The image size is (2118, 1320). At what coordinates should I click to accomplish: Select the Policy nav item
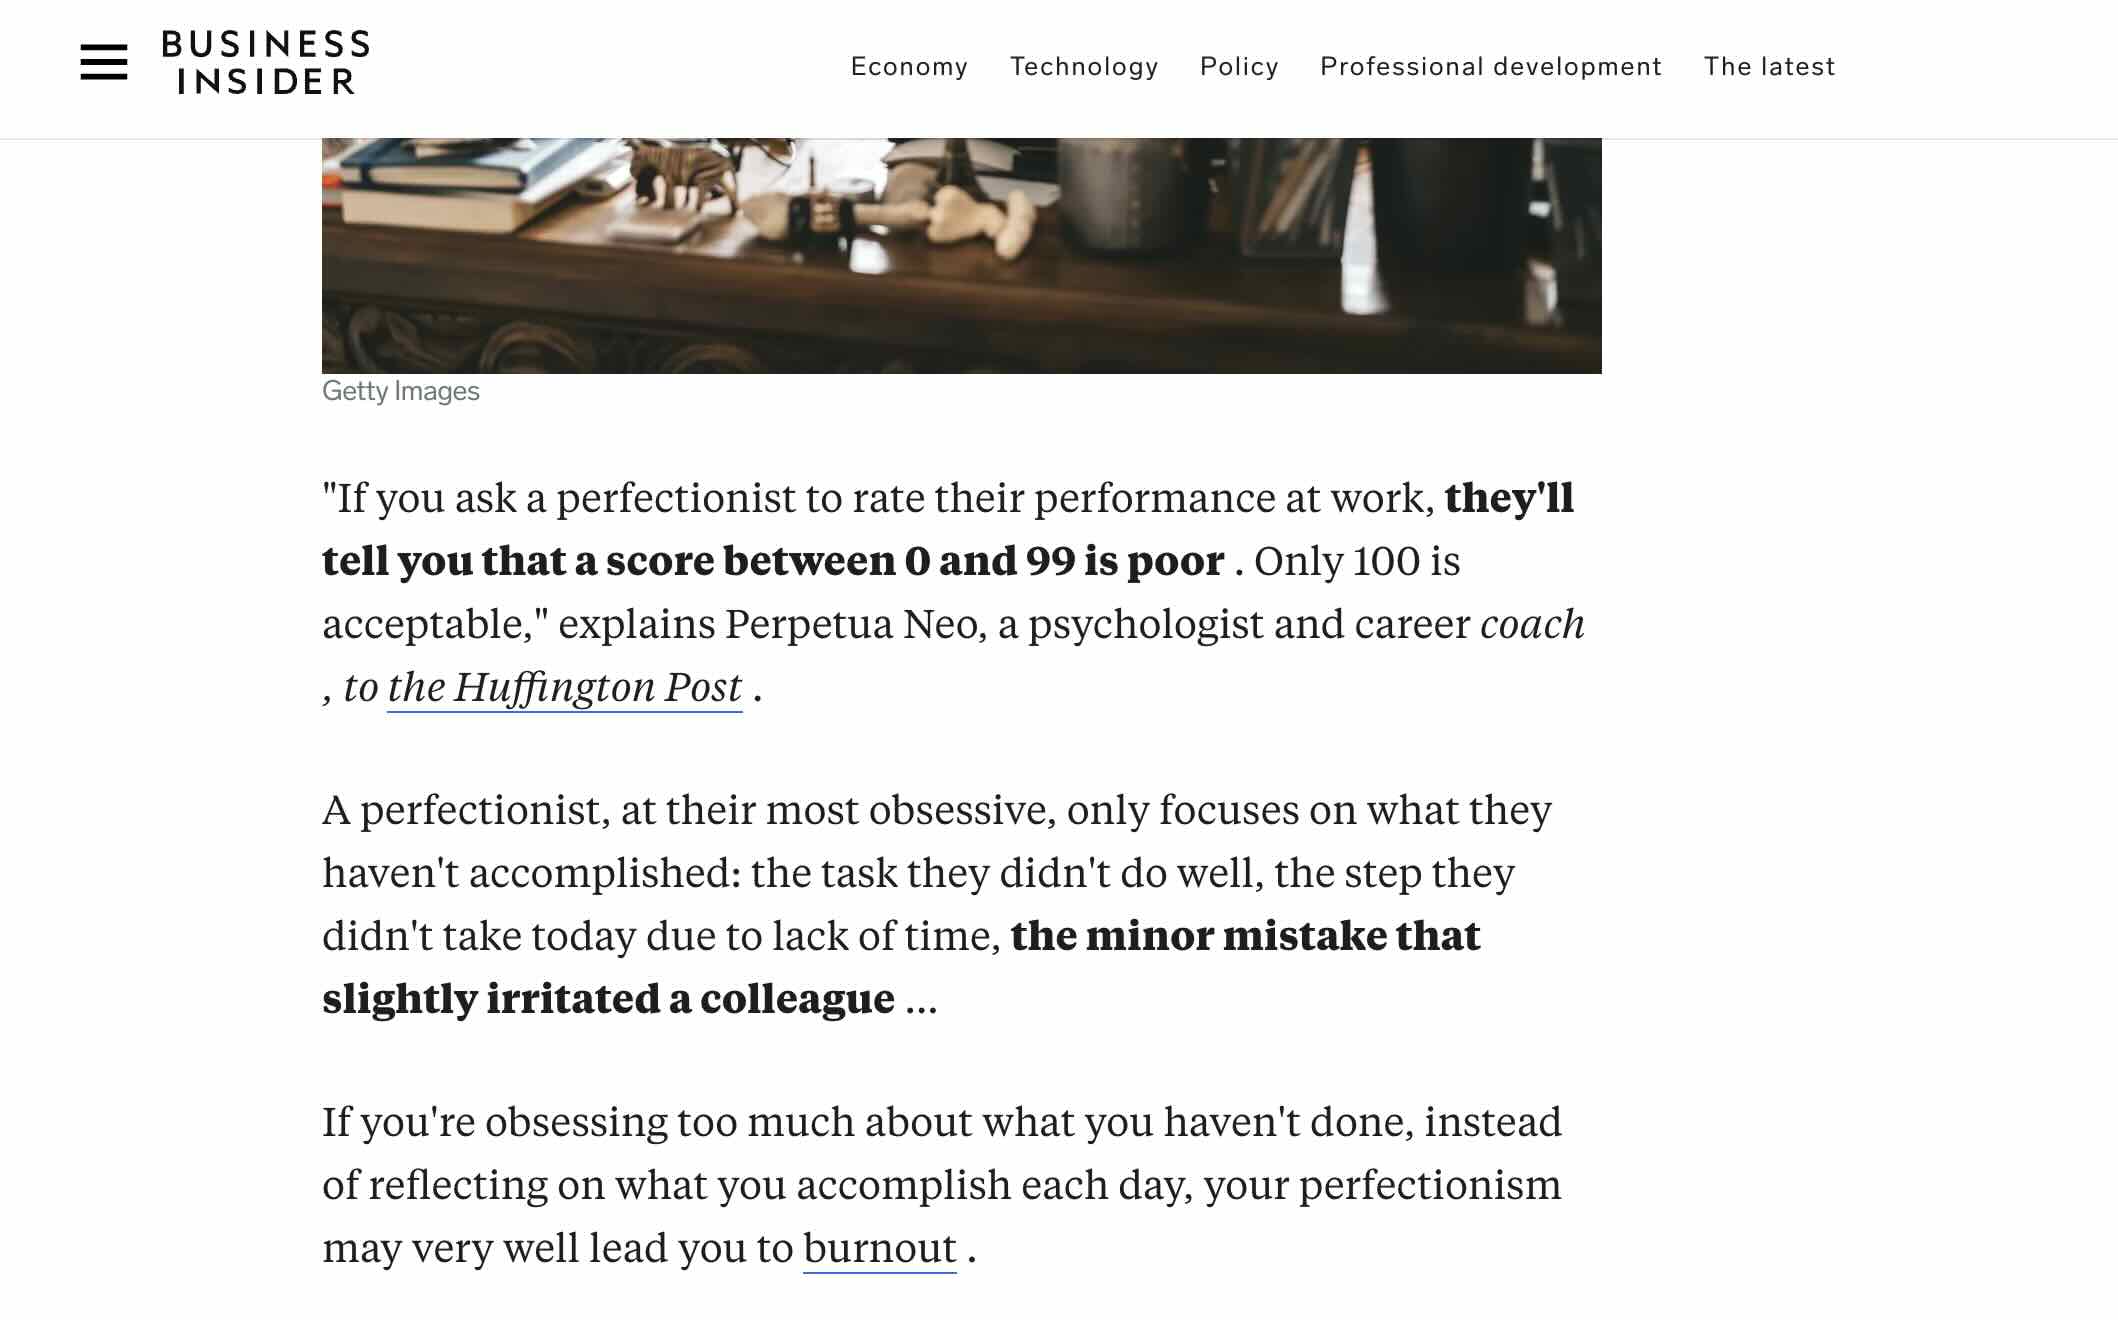[x=1239, y=67]
